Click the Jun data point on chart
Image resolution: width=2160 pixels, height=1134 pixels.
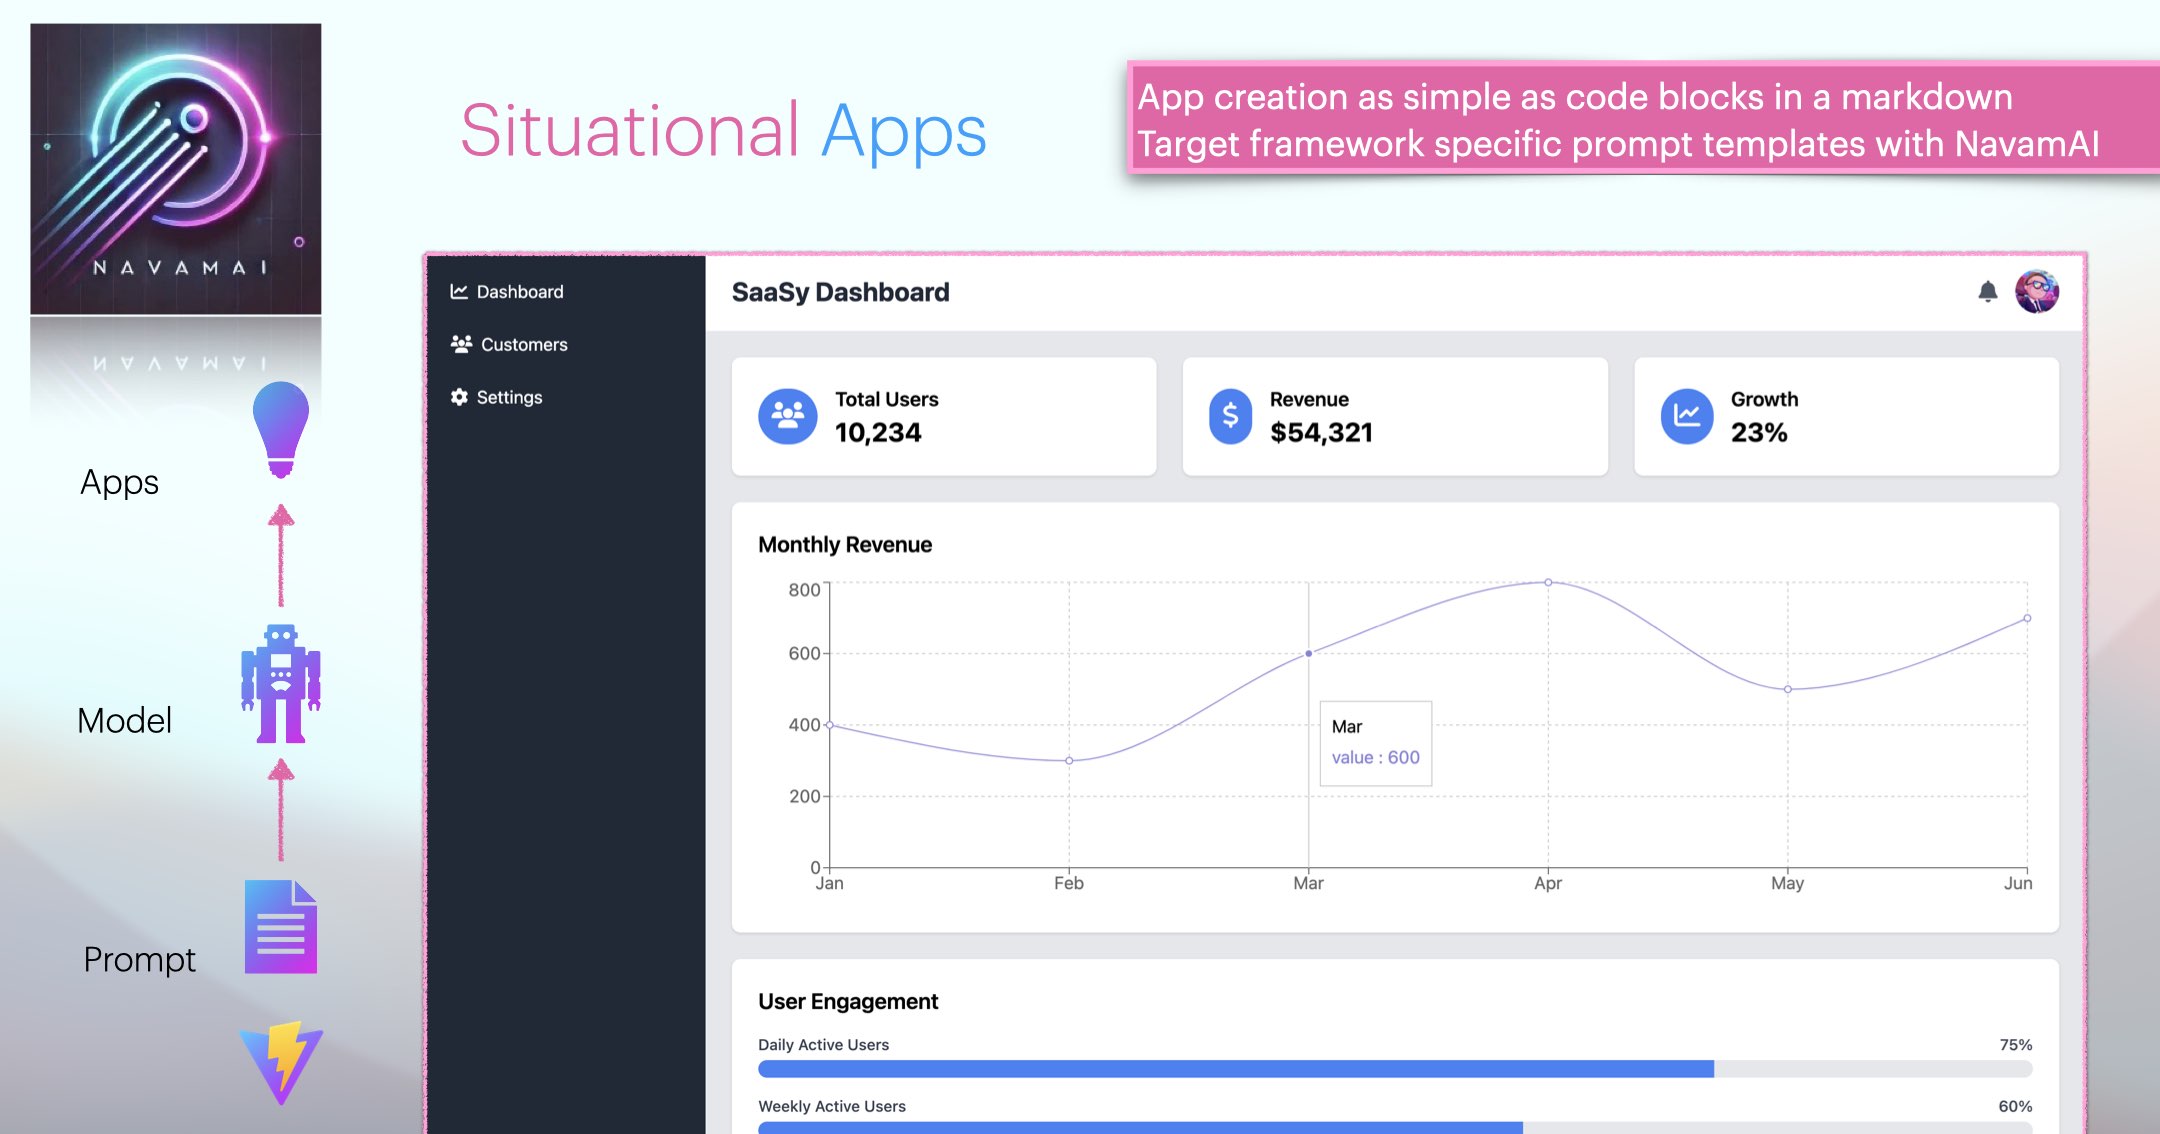(x=2027, y=618)
